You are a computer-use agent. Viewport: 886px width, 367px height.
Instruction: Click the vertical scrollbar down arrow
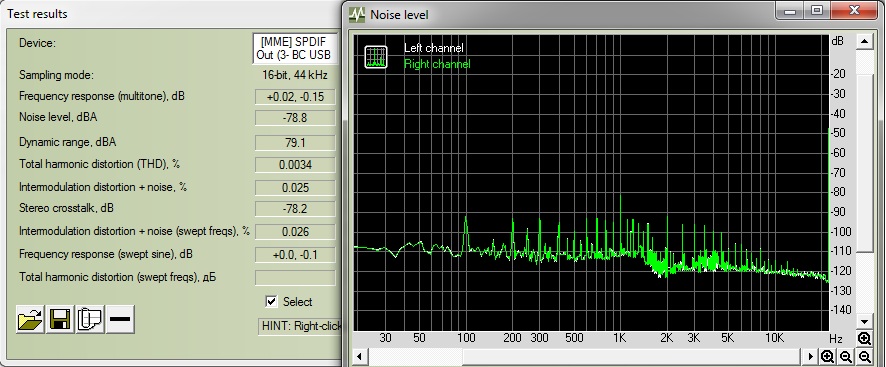pos(864,321)
